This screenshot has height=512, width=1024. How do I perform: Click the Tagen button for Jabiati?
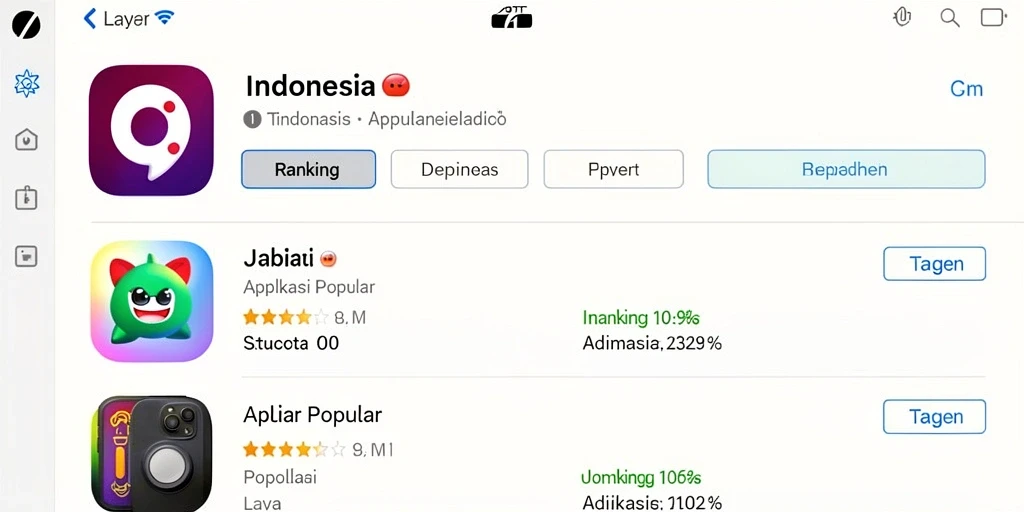[x=935, y=264]
